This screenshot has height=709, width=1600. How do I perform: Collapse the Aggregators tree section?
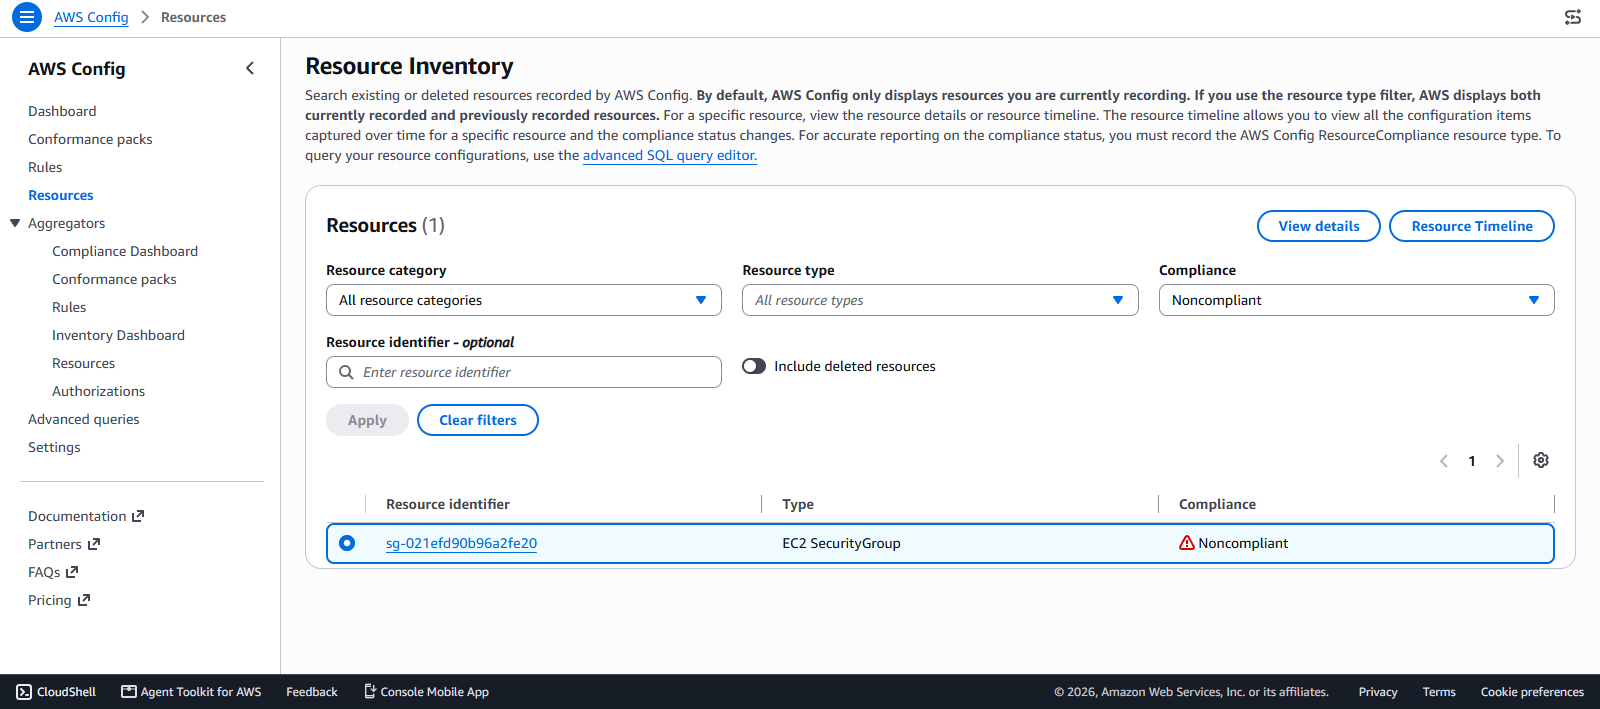pos(15,223)
